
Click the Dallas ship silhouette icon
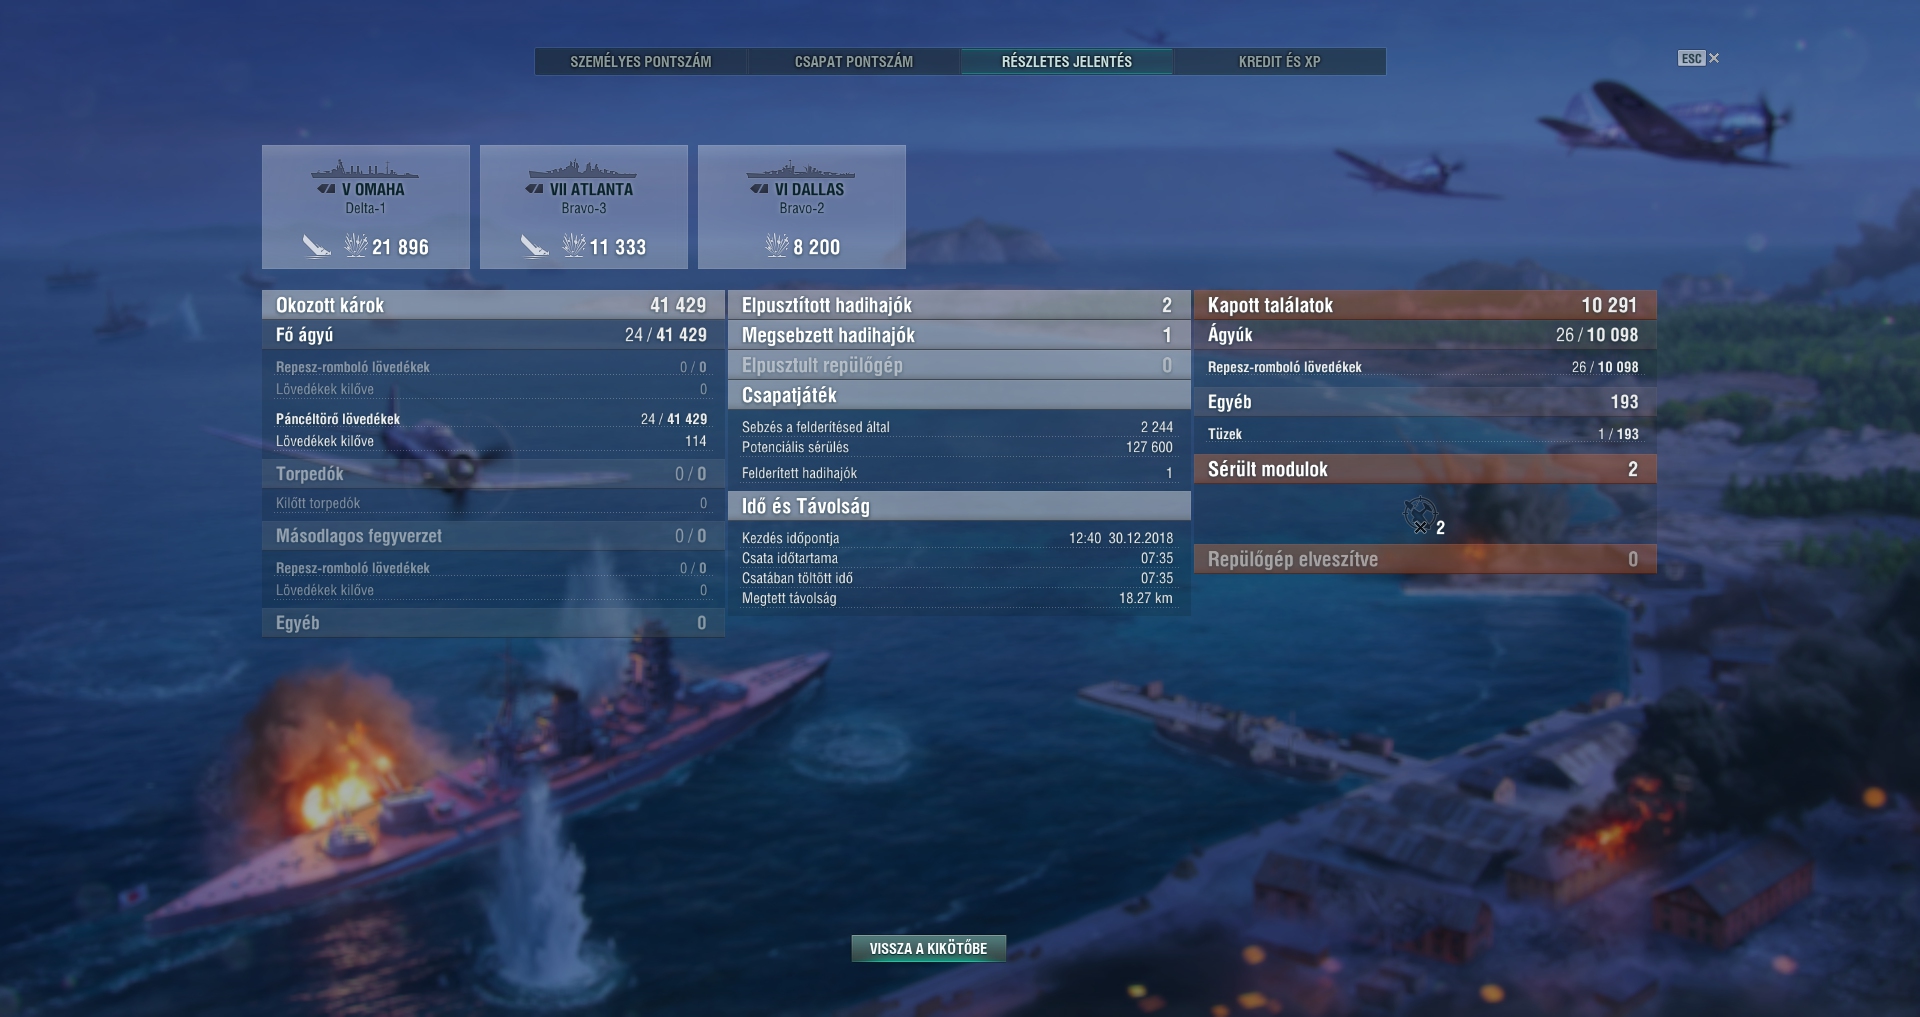[x=801, y=169]
